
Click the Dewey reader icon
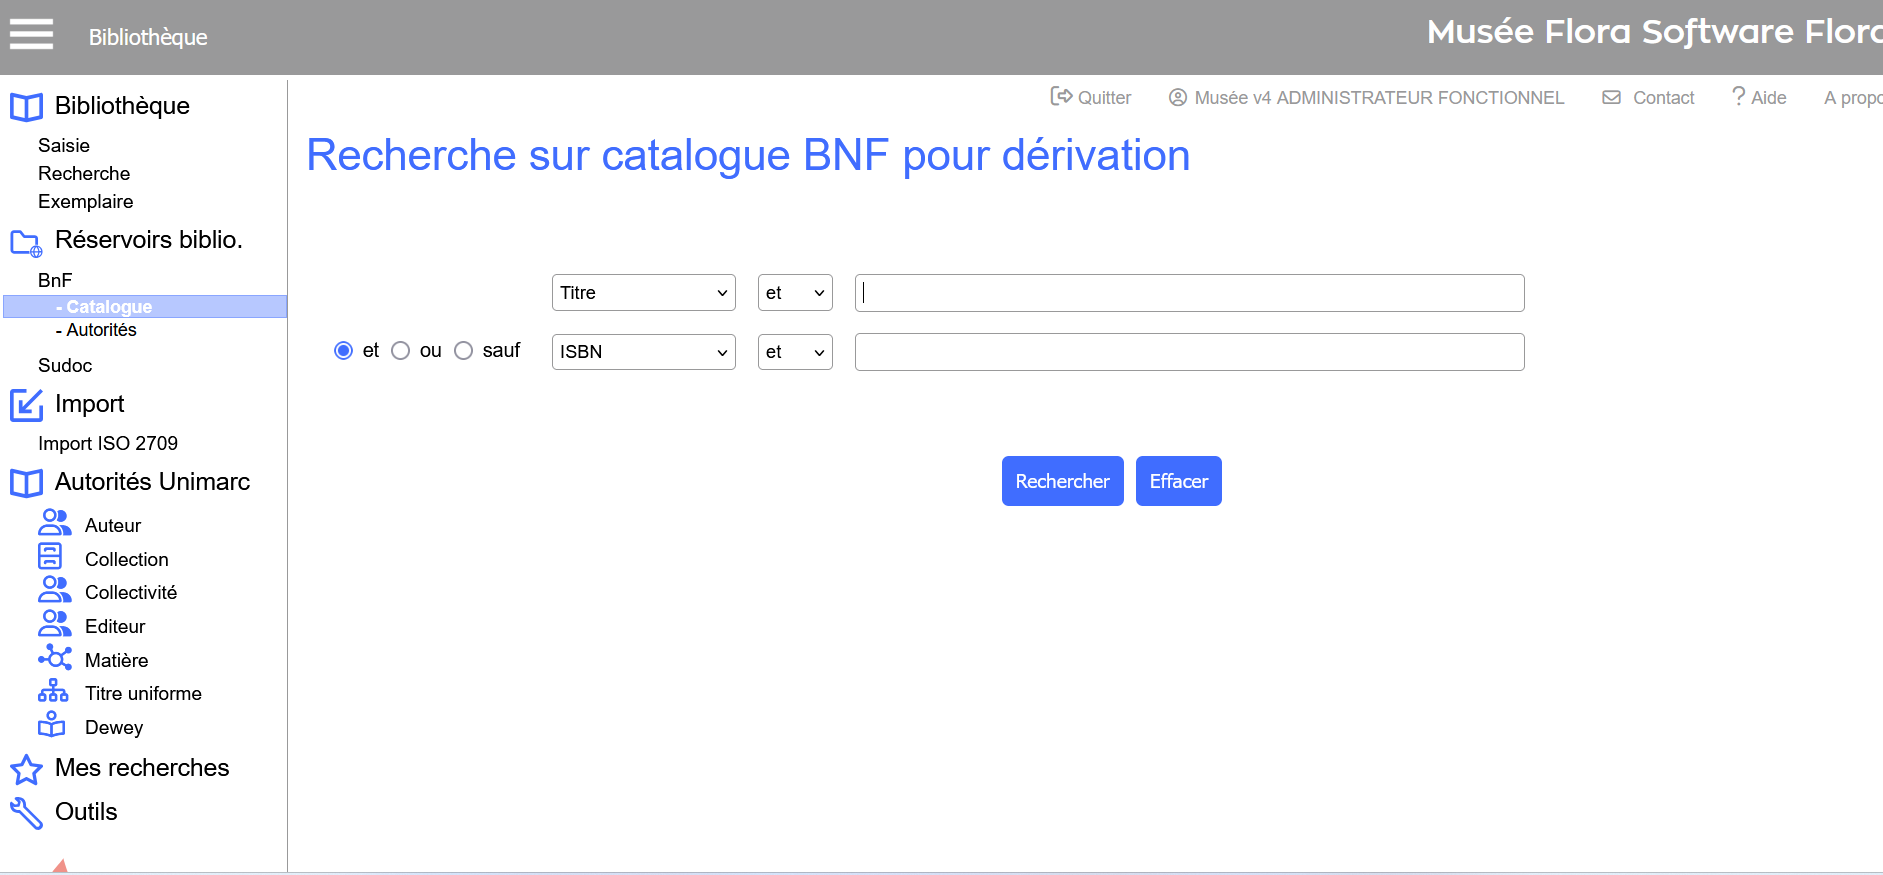pos(52,724)
